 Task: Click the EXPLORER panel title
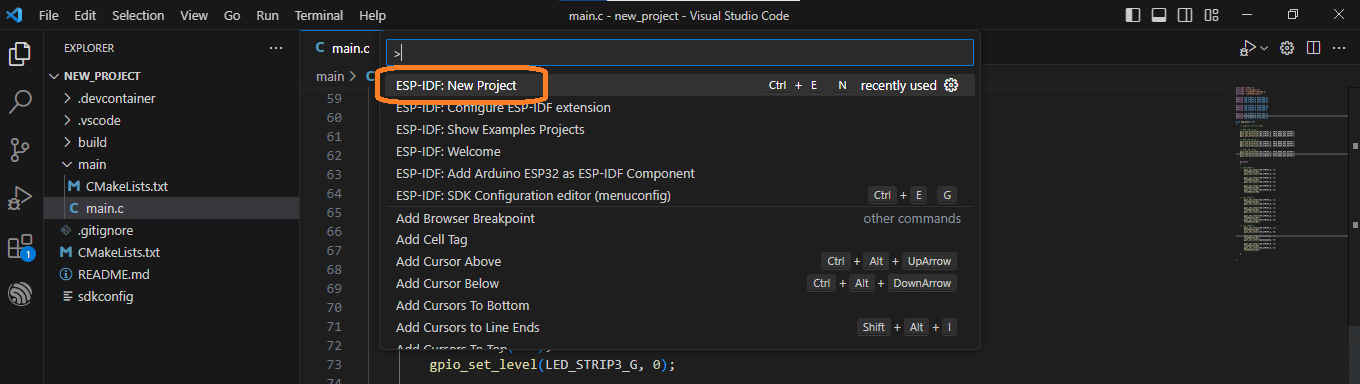pos(89,48)
